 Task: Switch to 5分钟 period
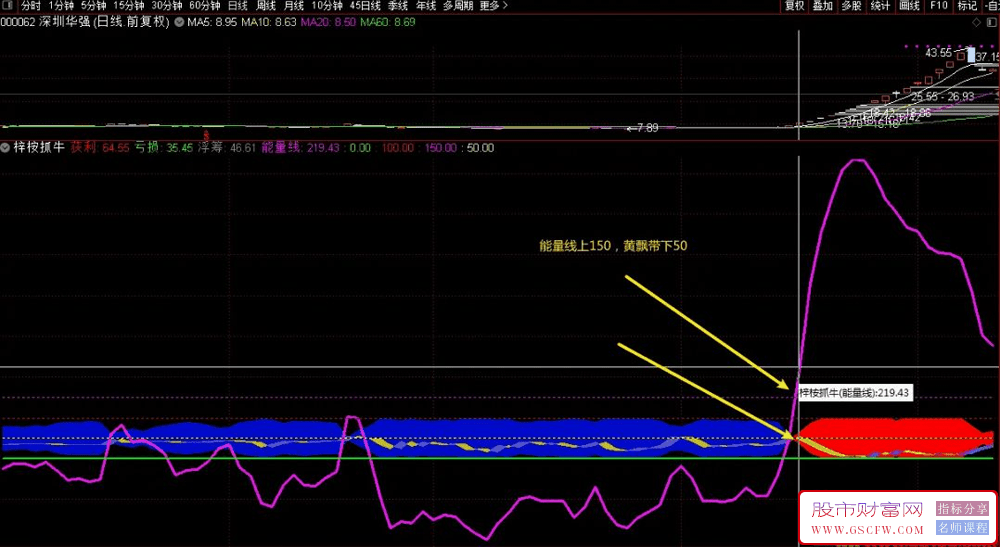tap(93, 6)
